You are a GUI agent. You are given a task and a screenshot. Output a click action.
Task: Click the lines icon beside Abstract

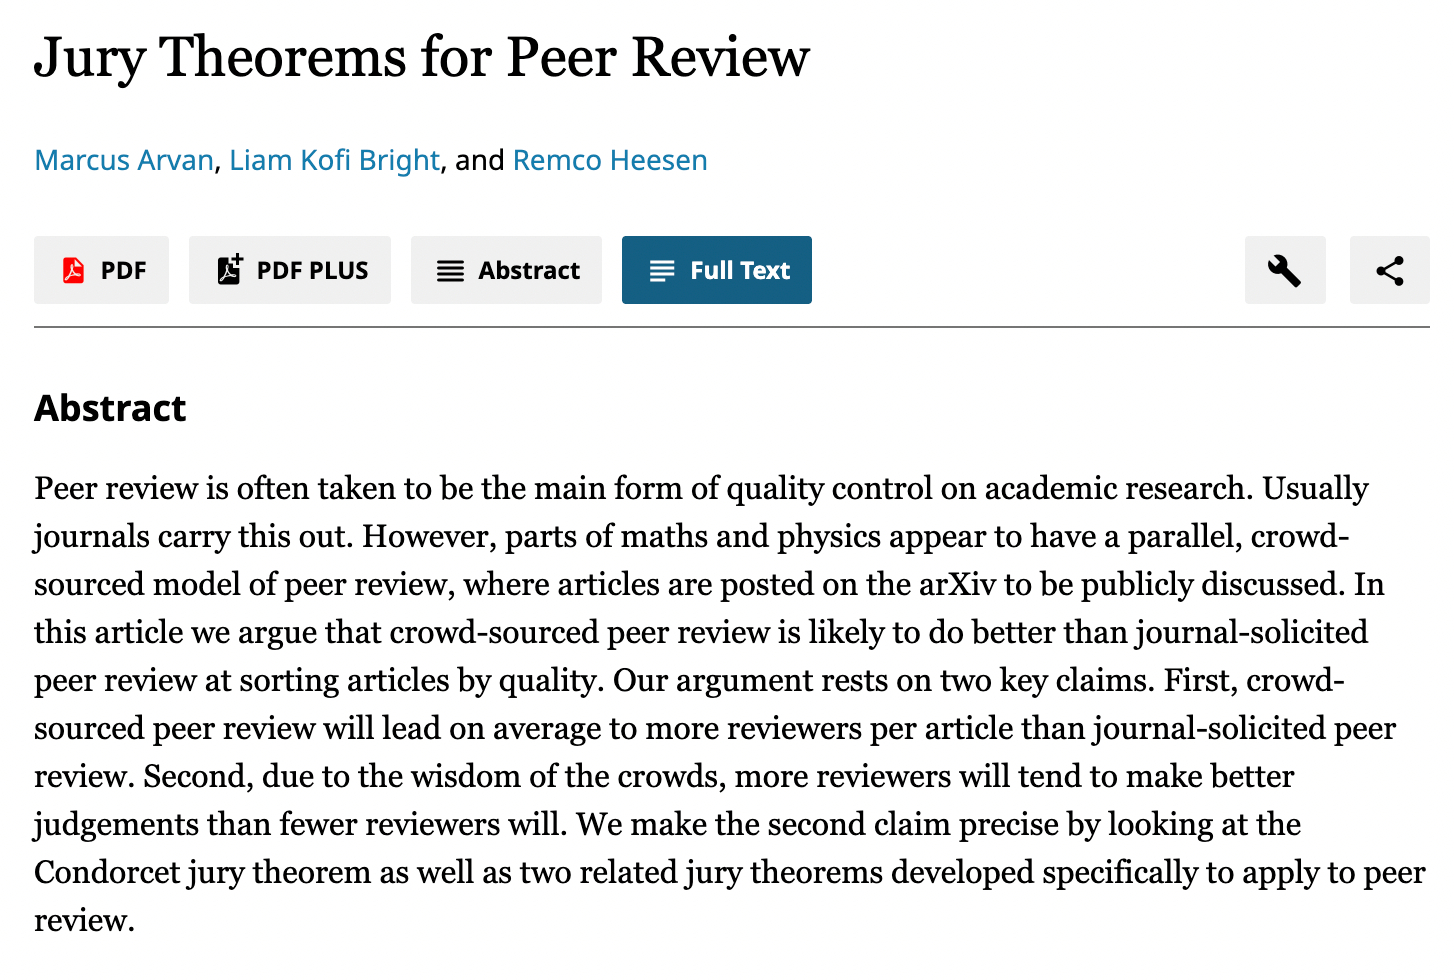tap(450, 271)
